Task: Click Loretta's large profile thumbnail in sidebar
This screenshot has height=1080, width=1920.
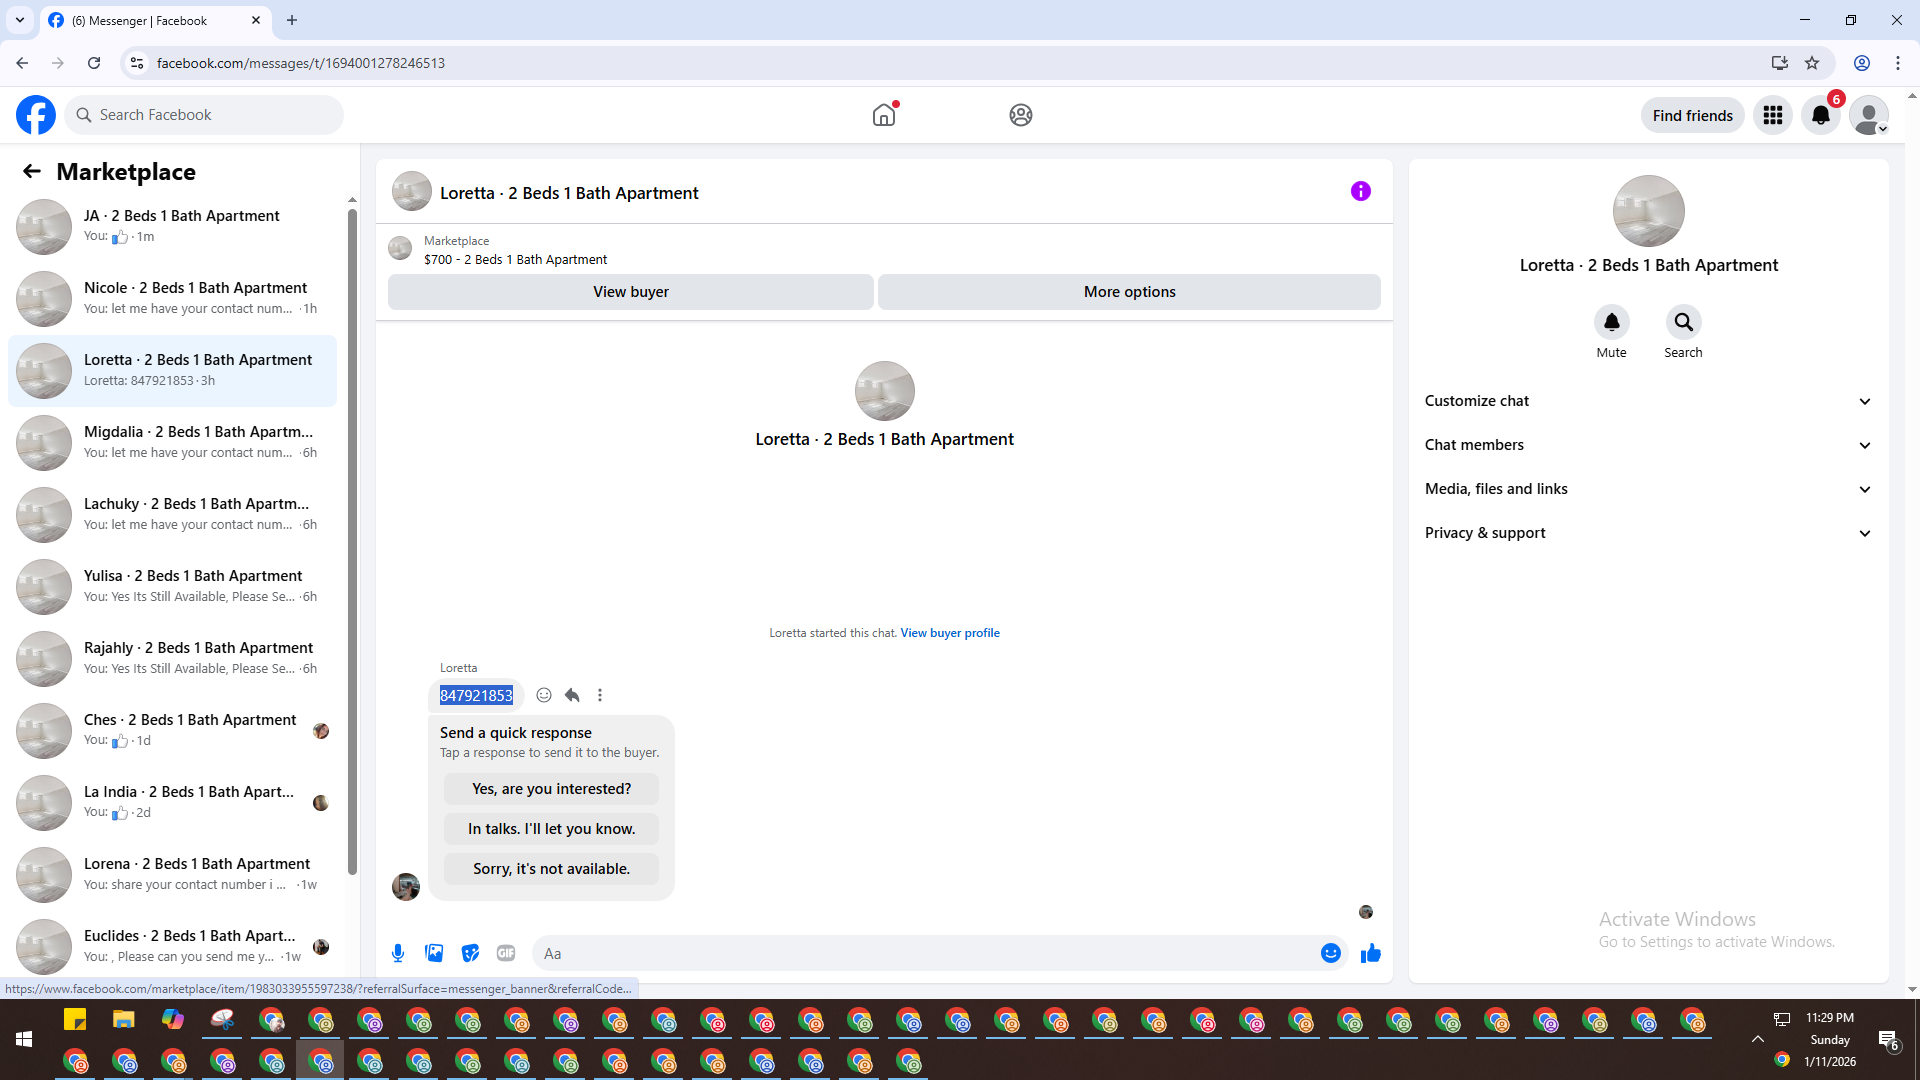Action: [x=1648, y=211]
